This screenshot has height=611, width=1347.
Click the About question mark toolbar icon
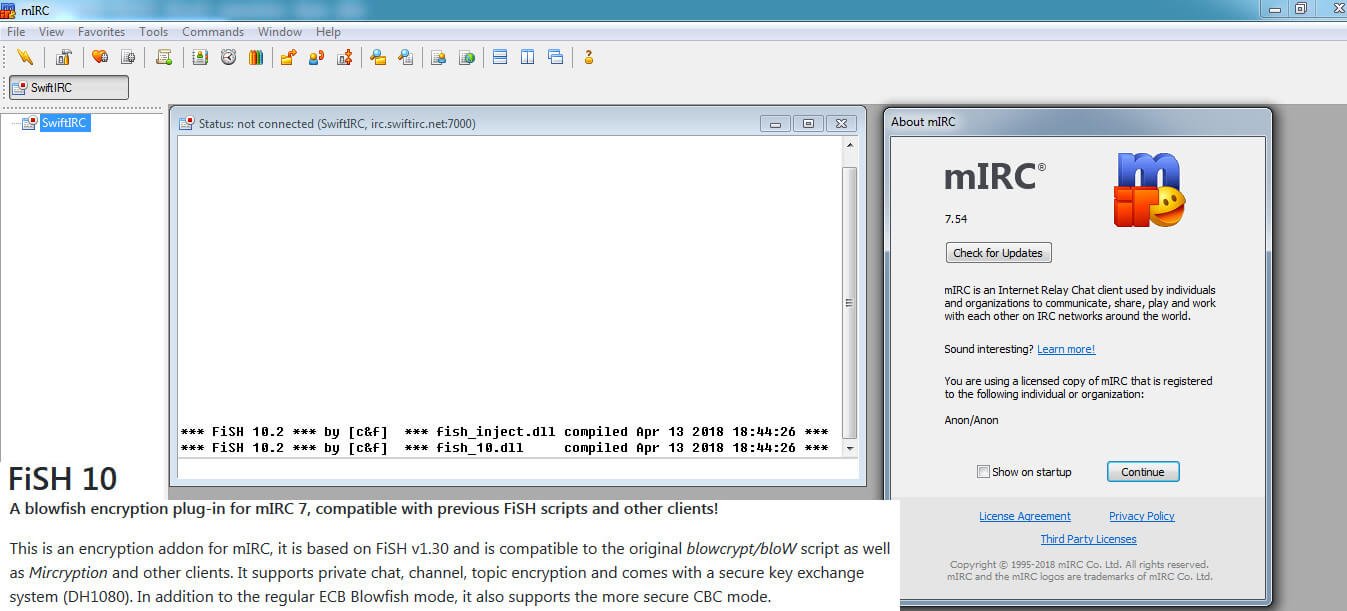(x=589, y=57)
